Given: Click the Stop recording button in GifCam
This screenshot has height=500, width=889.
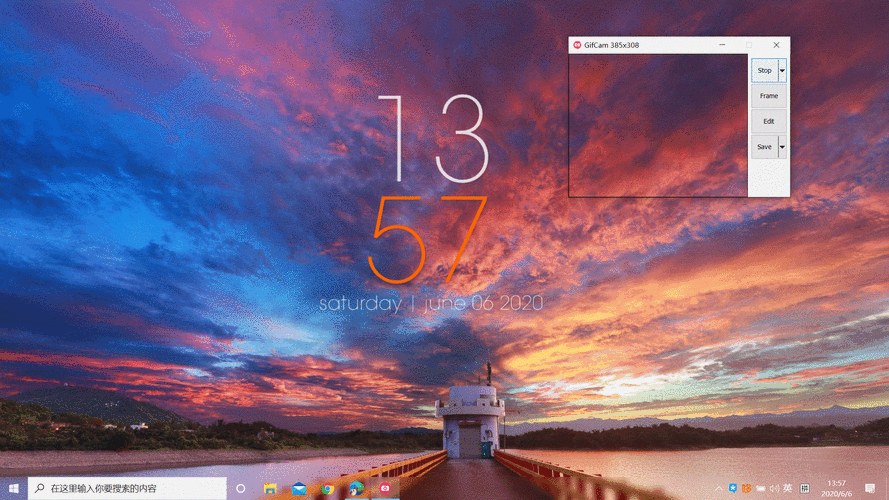Looking at the screenshot, I should (764, 71).
